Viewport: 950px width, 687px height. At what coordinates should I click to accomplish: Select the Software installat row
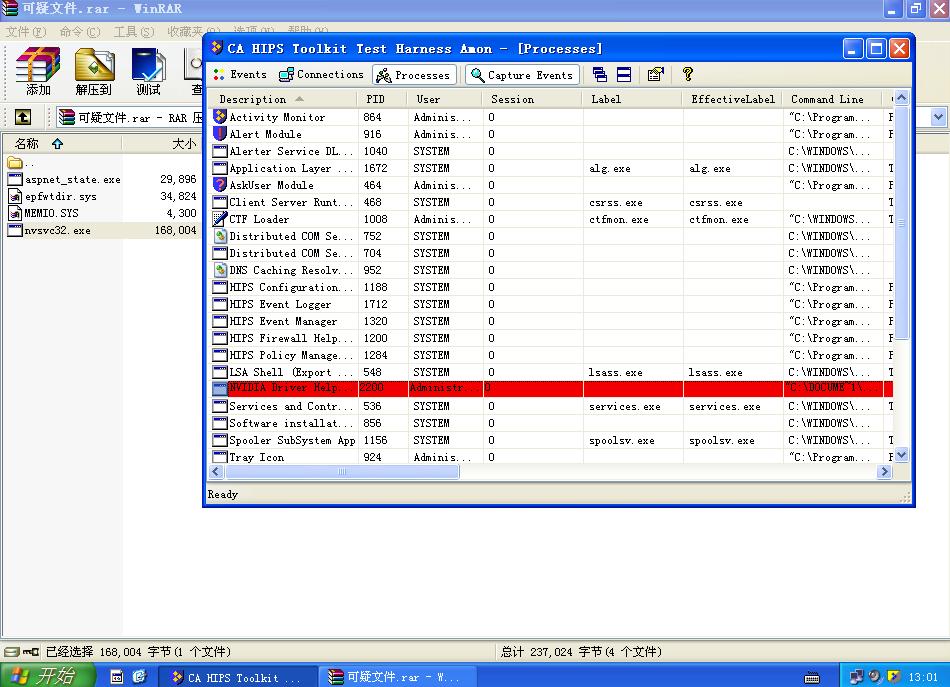click(x=552, y=423)
